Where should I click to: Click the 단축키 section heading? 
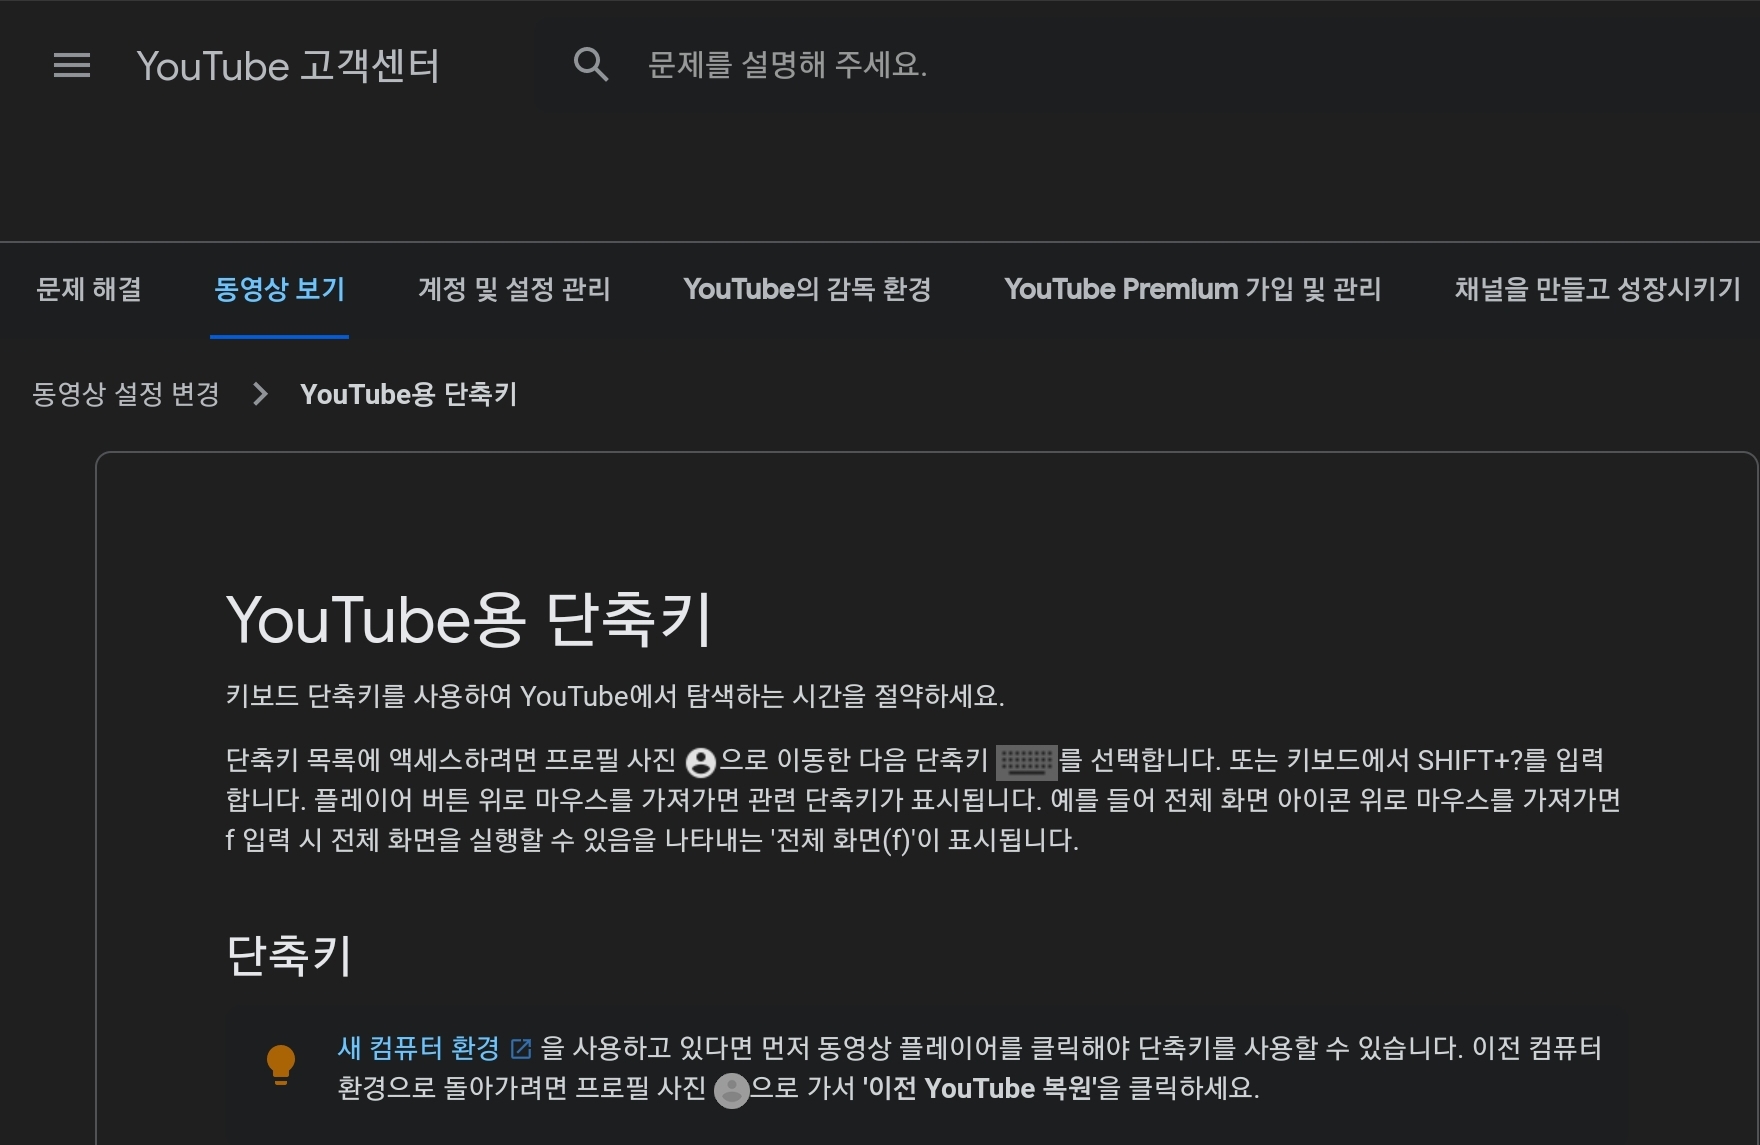pos(289,955)
